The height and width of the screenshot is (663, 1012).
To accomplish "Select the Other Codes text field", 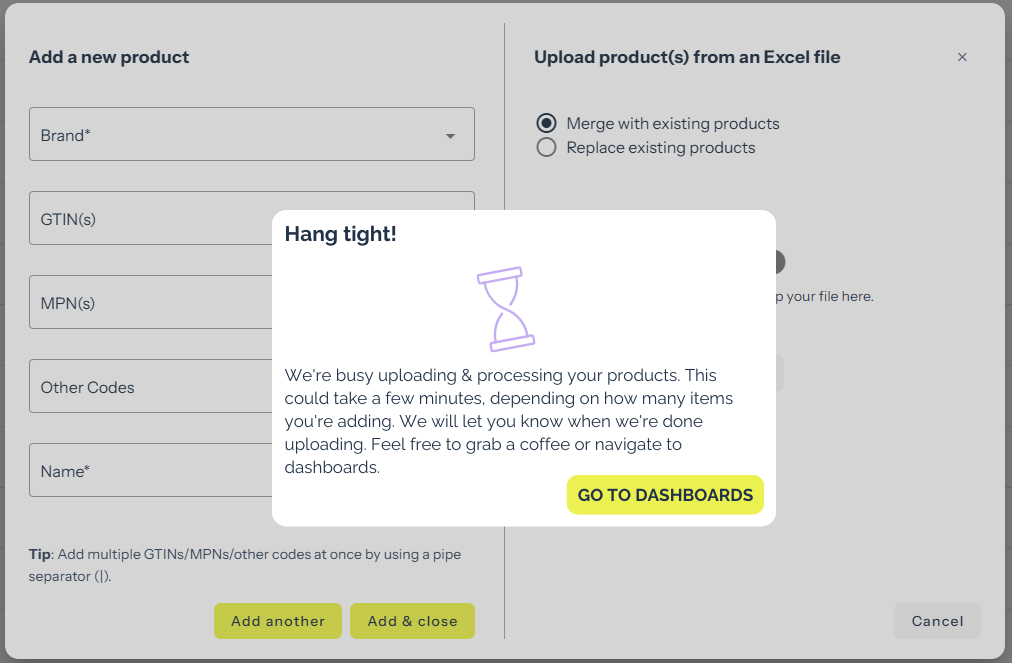I will [x=150, y=386].
